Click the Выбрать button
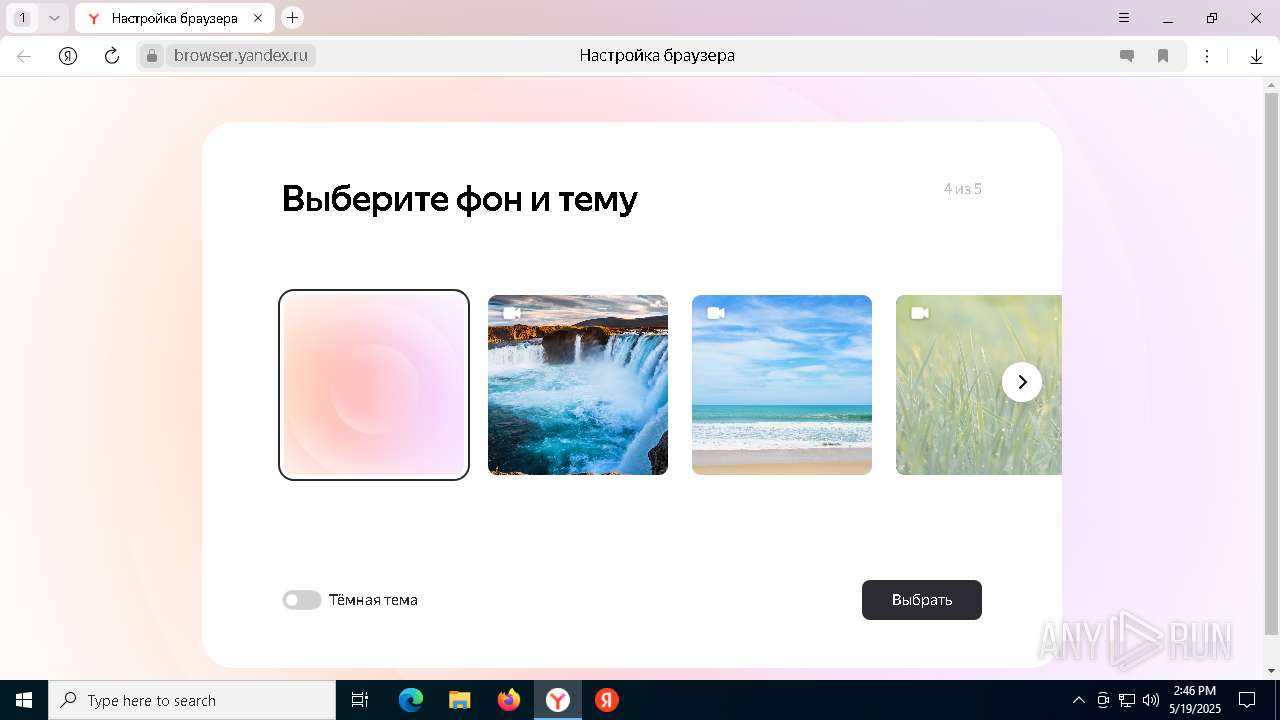The height and width of the screenshot is (720, 1280). click(922, 600)
